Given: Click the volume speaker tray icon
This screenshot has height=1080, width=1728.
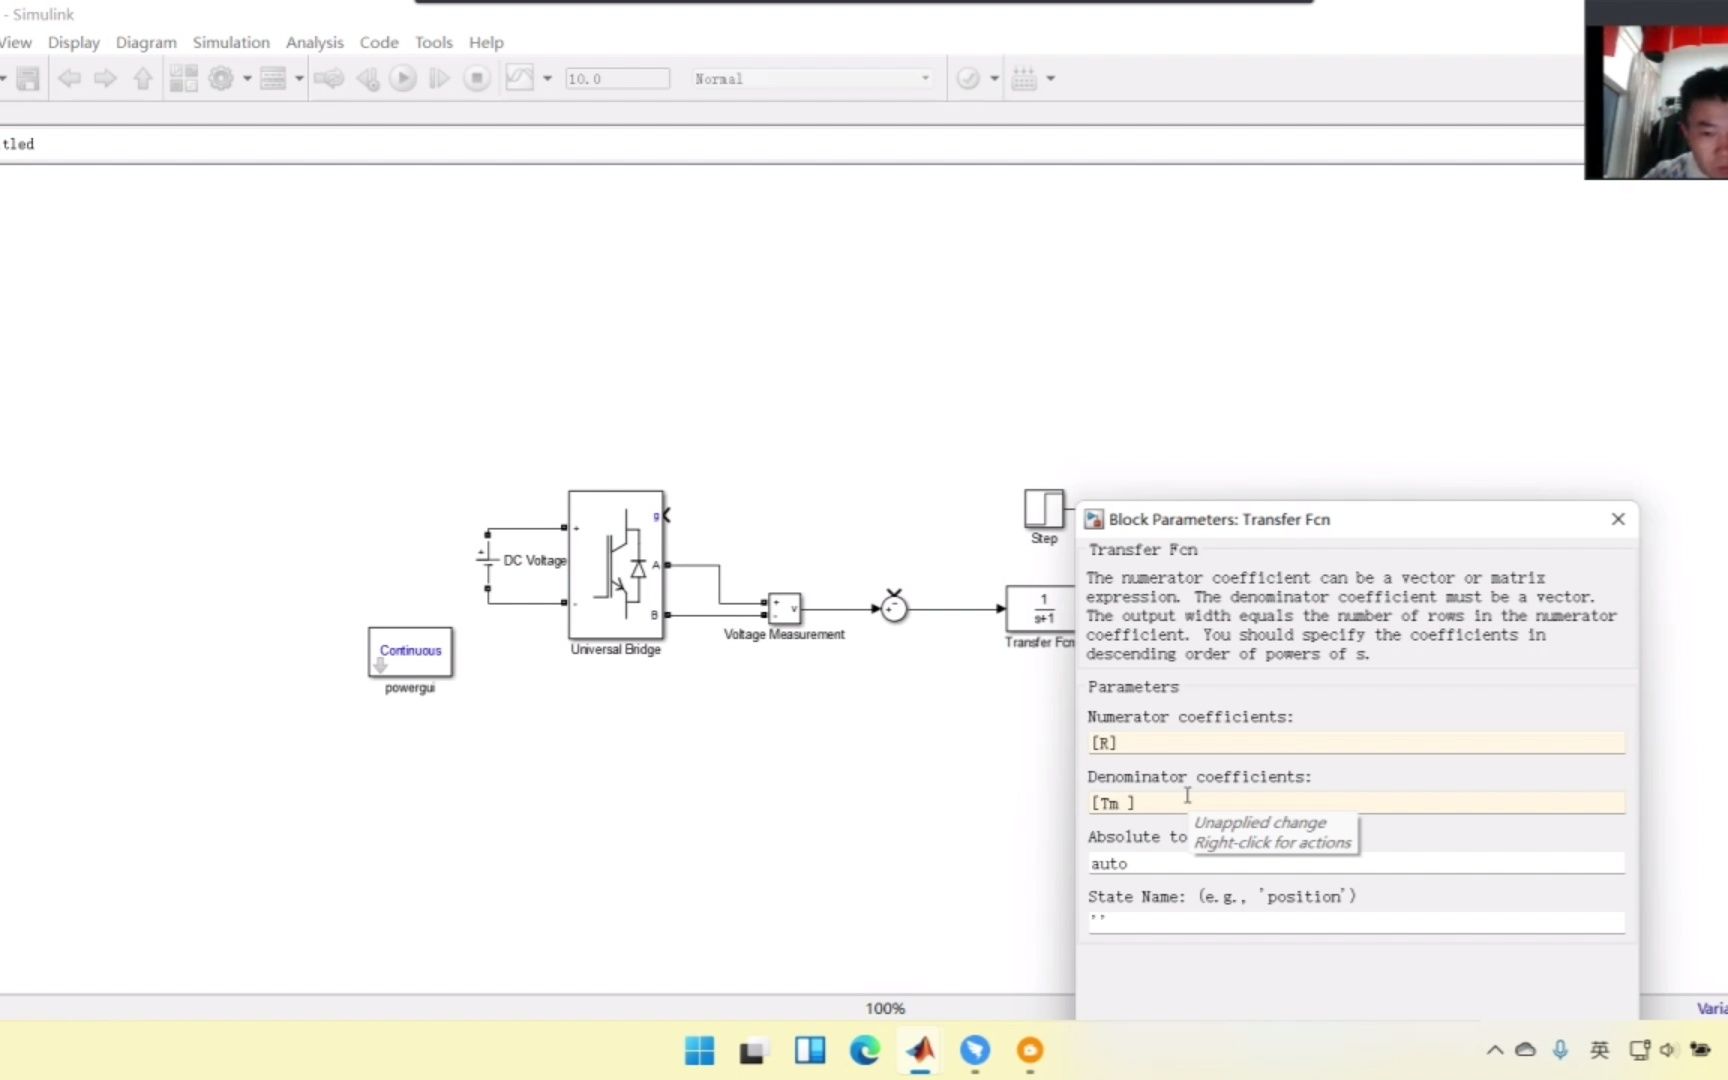Looking at the screenshot, I should point(1667,1050).
